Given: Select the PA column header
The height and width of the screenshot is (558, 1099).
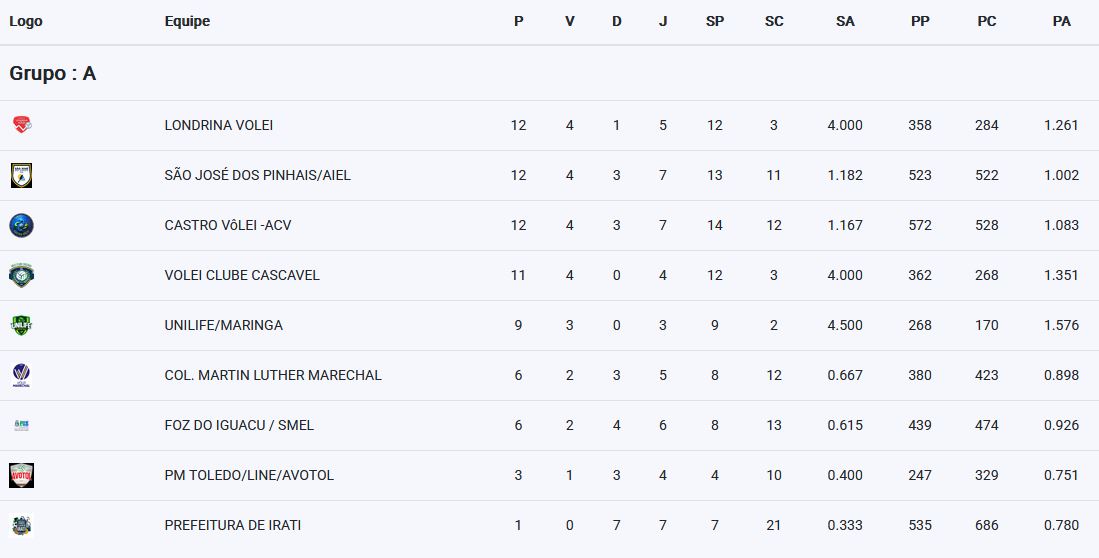Looking at the screenshot, I should (x=1062, y=21).
